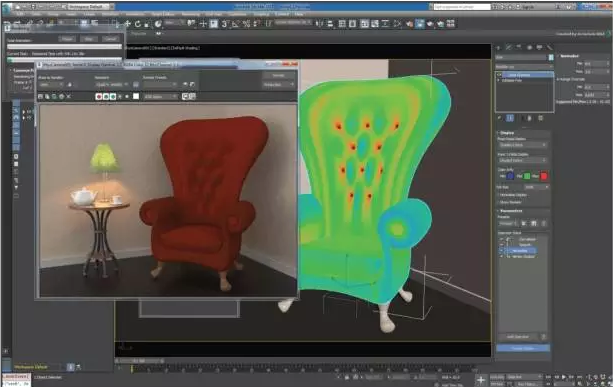
Task: Open the Create panel plus tab
Action: [498, 47]
